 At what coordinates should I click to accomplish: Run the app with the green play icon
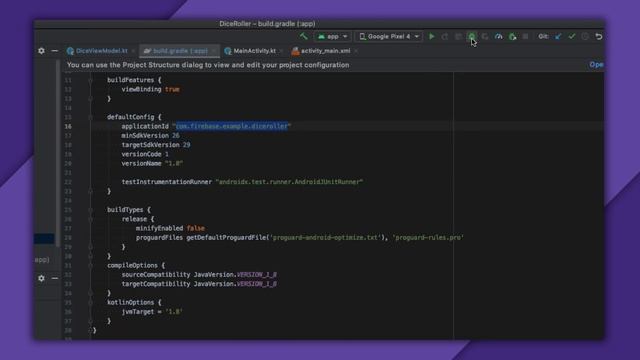click(431, 36)
